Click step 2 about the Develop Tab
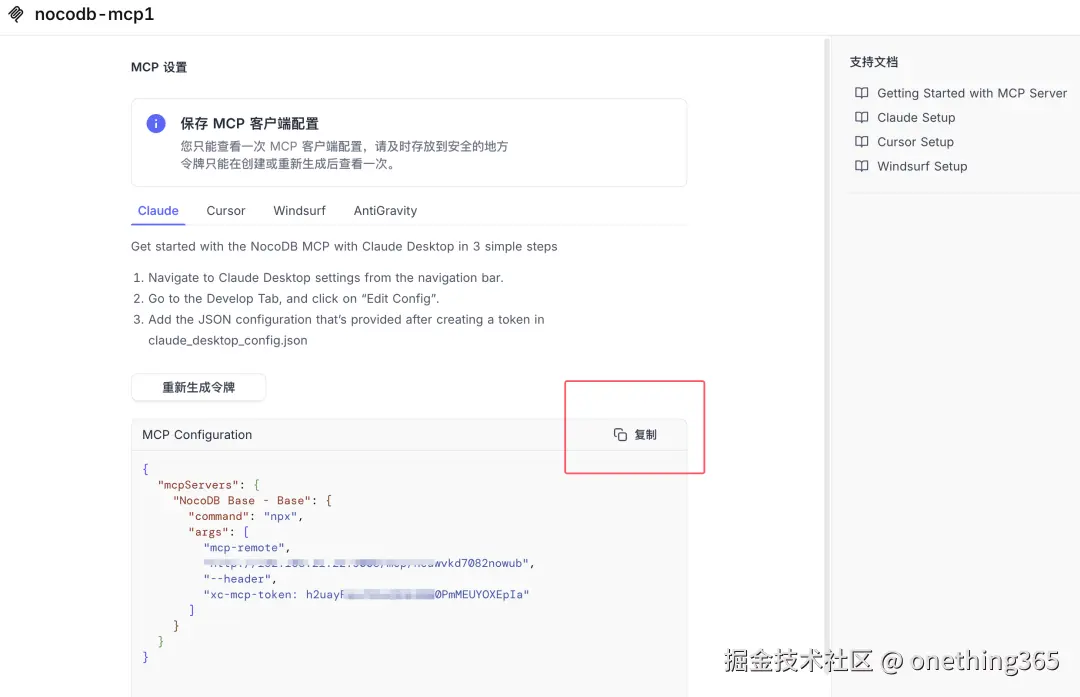Image resolution: width=1080 pixels, height=697 pixels. [286, 298]
